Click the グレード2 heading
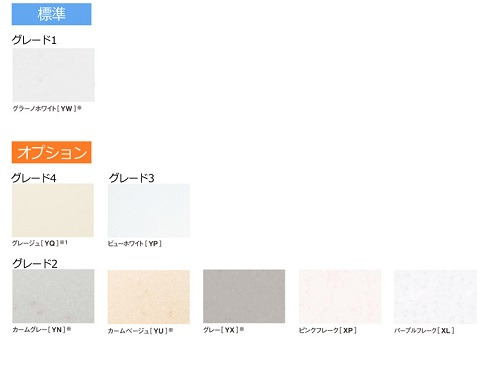The width and height of the screenshot is (480, 389). (35, 264)
